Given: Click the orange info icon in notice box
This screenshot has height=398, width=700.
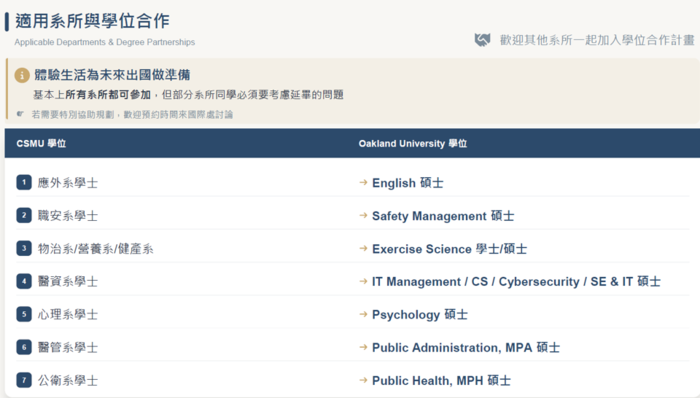Looking at the screenshot, I should (x=22, y=75).
